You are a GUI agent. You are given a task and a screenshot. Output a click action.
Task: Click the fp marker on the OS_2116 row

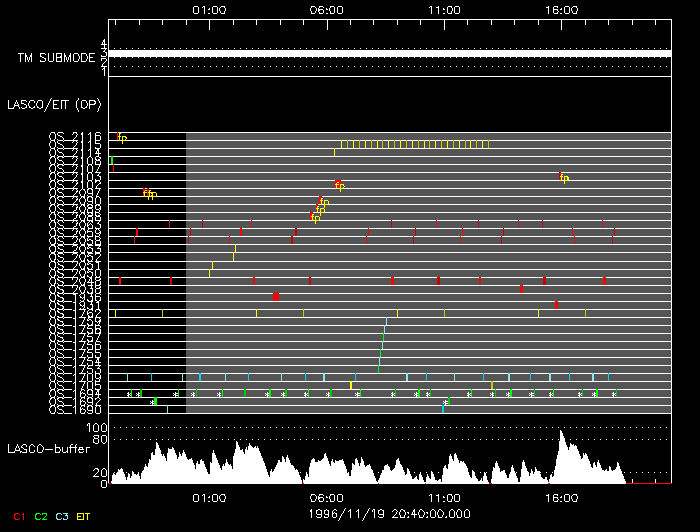[x=122, y=137]
